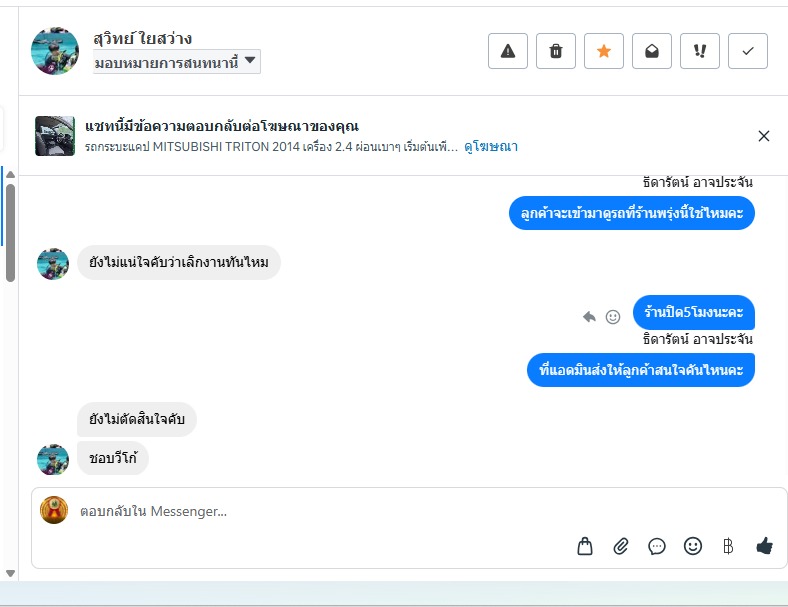
Task: Mark conversation unread with envelope icon
Action: tap(652, 51)
